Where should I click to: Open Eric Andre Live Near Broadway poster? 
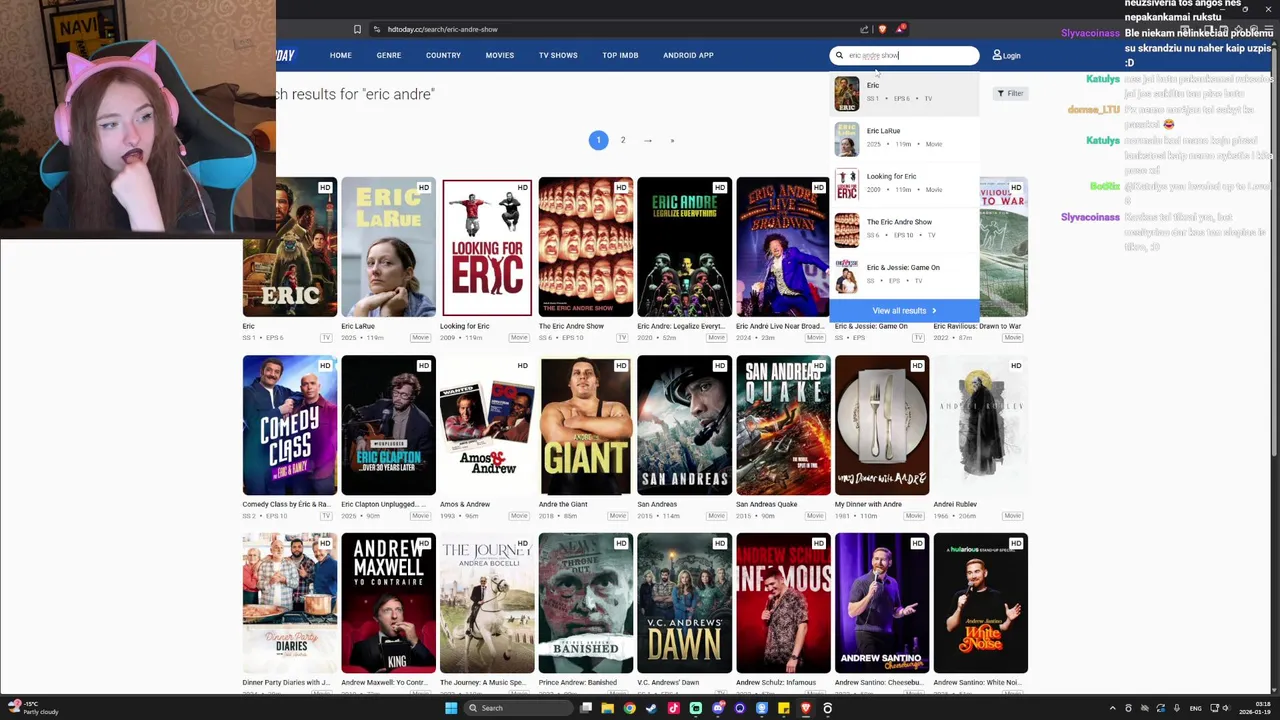point(783,247)
